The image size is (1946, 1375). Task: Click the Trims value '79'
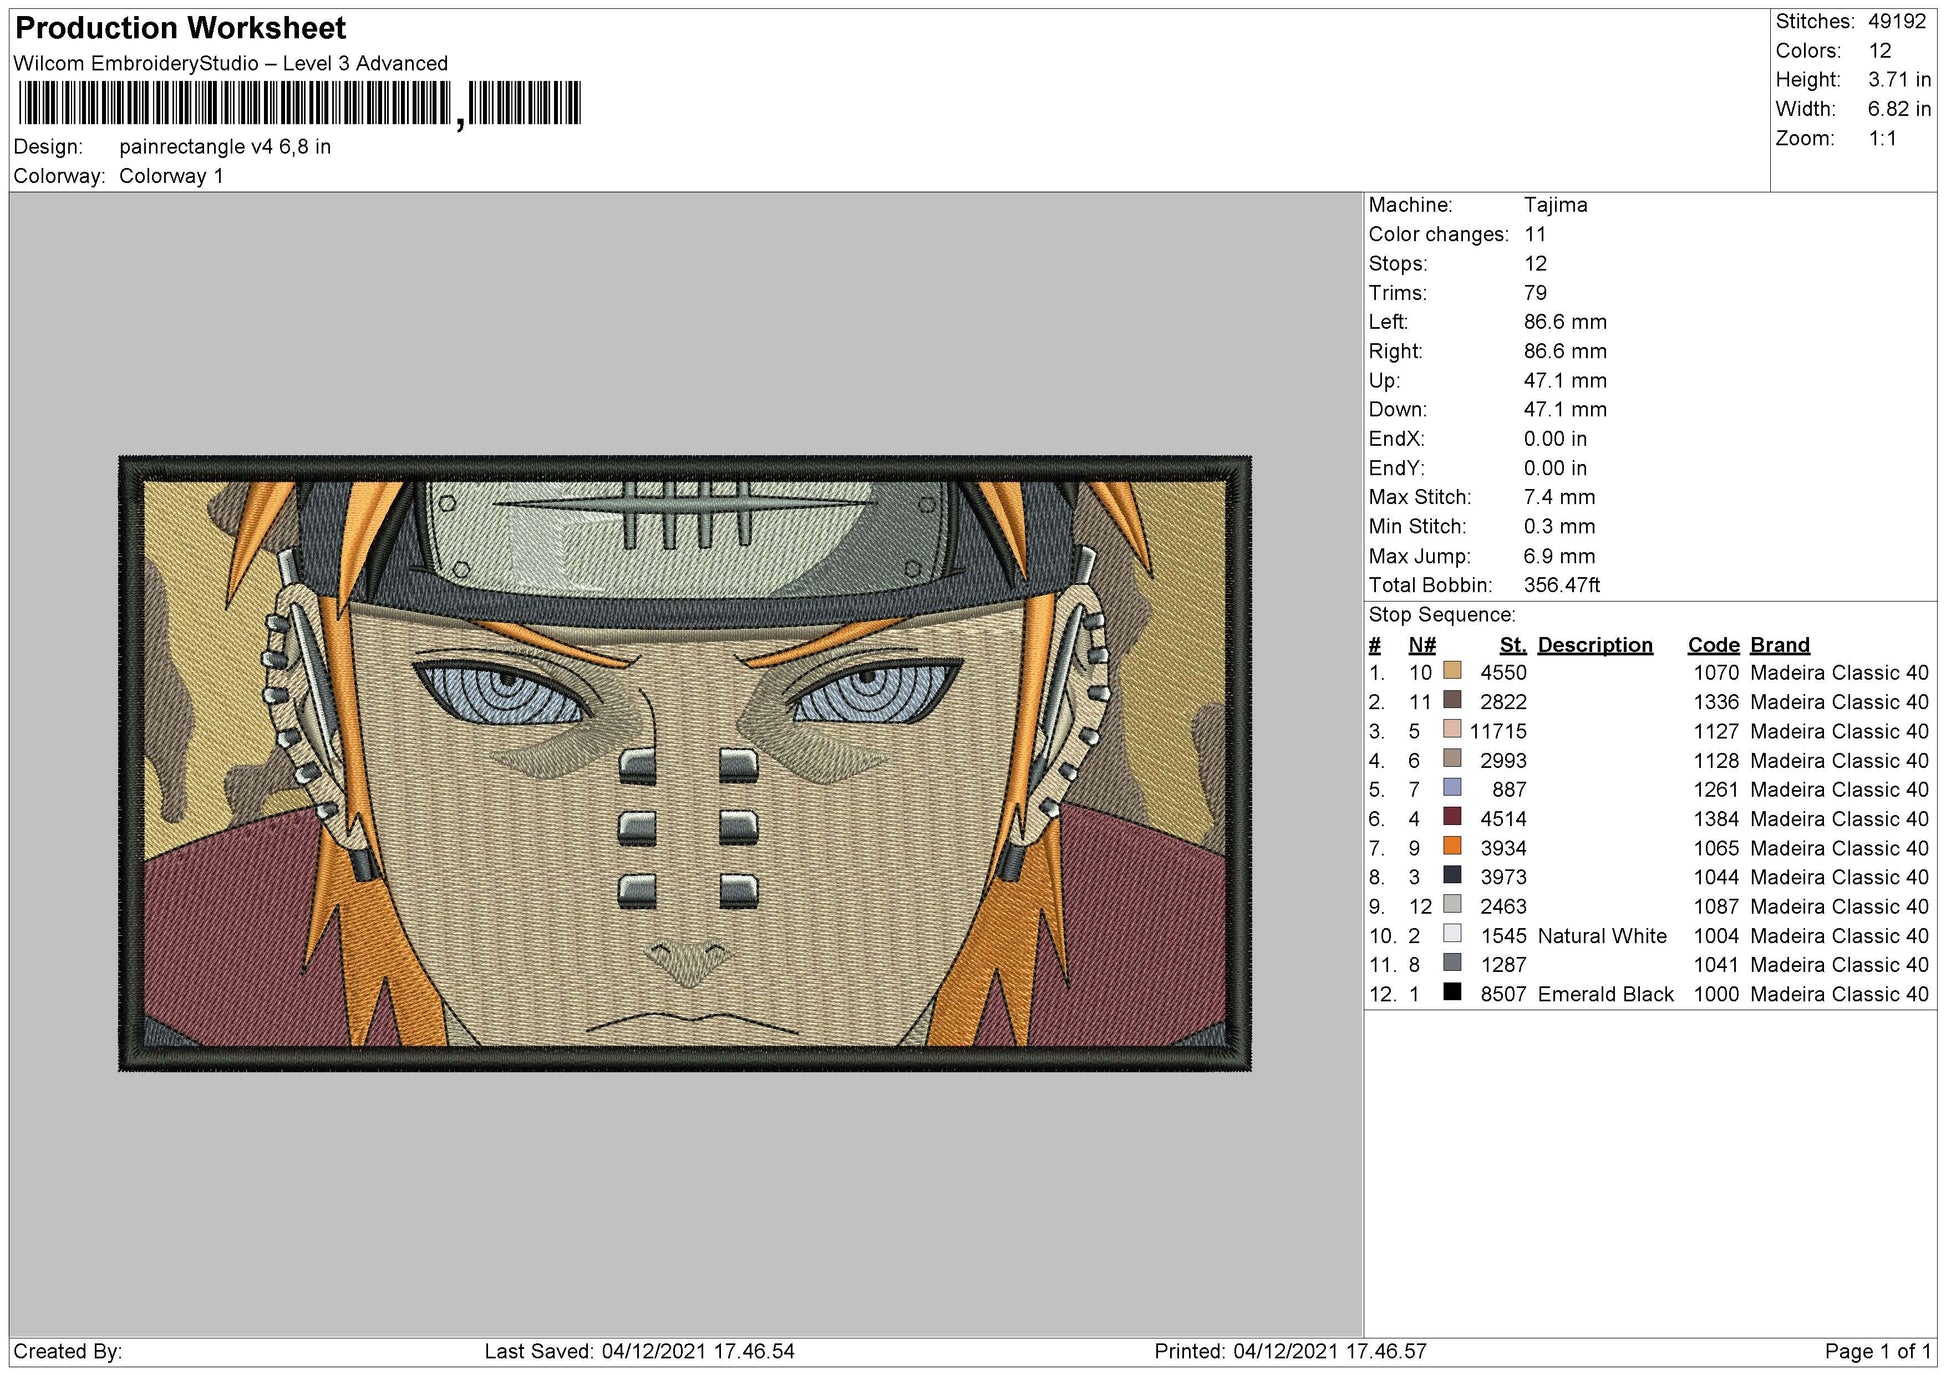tap(1535, 293)
